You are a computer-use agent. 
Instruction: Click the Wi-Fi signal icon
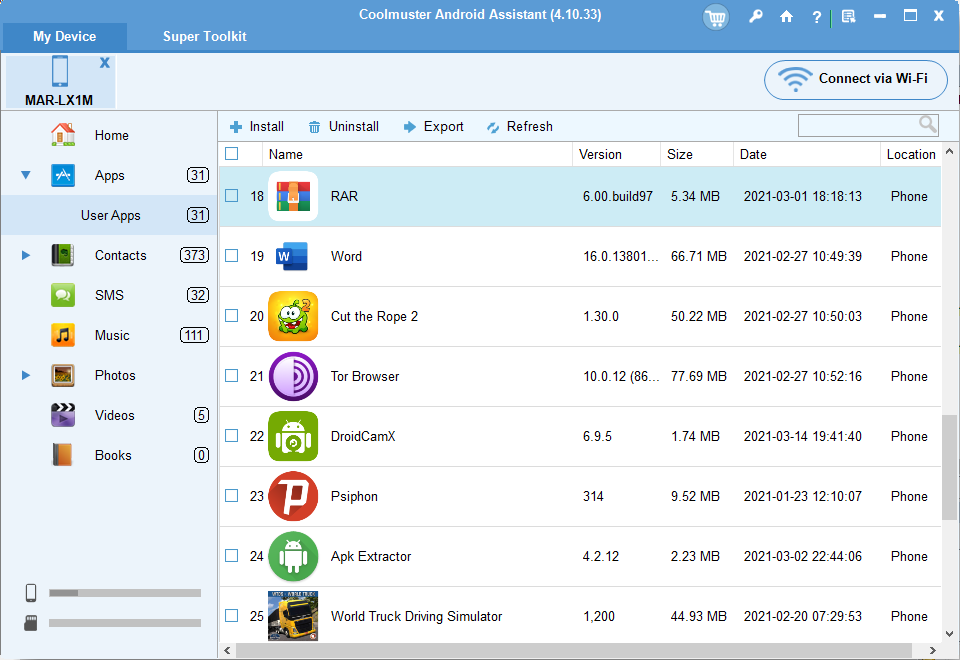[795, 79]
